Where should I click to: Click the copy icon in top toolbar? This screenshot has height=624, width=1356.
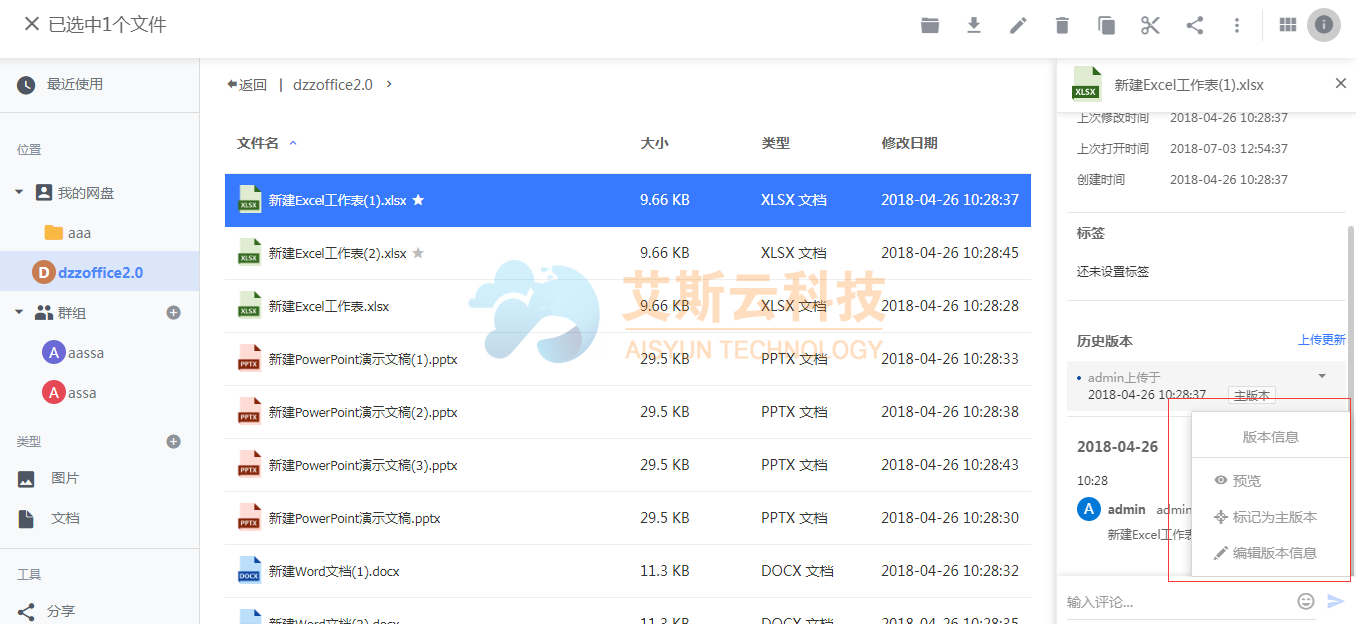pos(1106,25)
